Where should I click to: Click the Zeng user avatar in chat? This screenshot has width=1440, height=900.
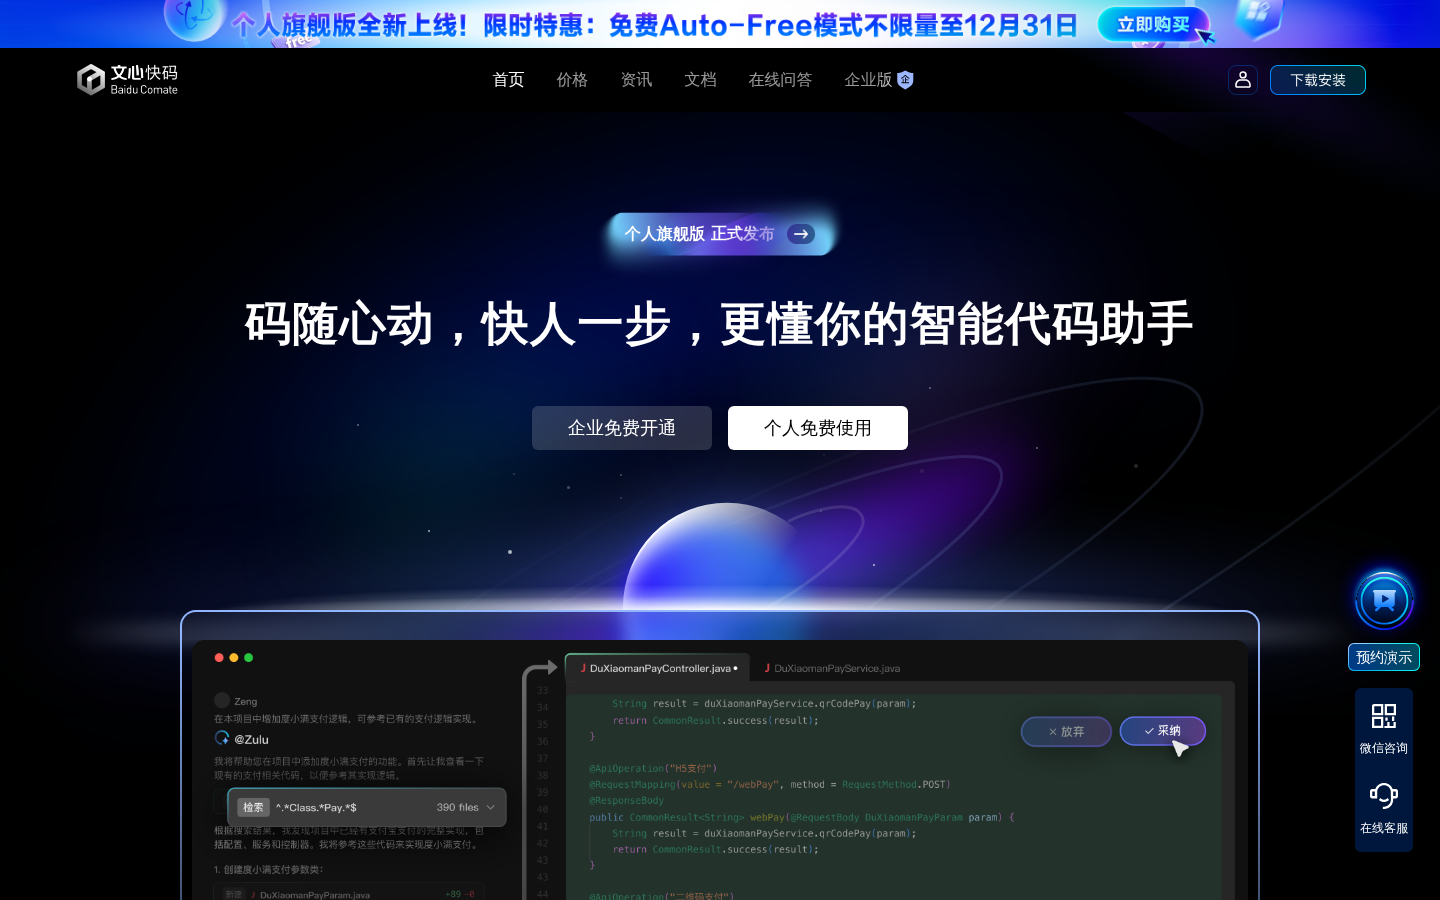pyautogui.click(x=222, y=701)
